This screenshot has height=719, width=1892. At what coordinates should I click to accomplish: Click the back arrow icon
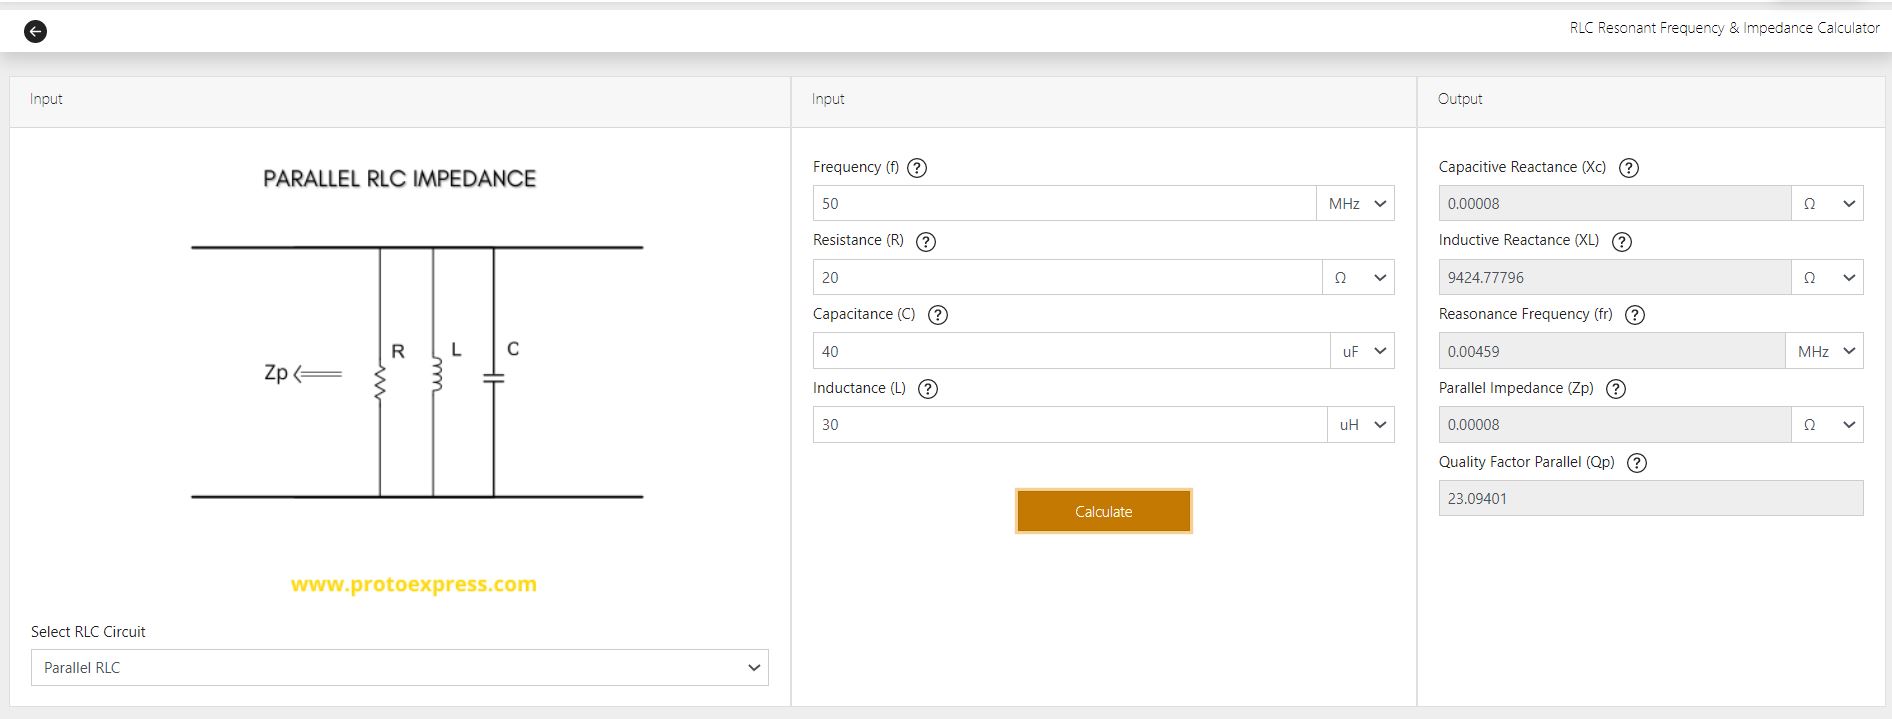[35, 31]
